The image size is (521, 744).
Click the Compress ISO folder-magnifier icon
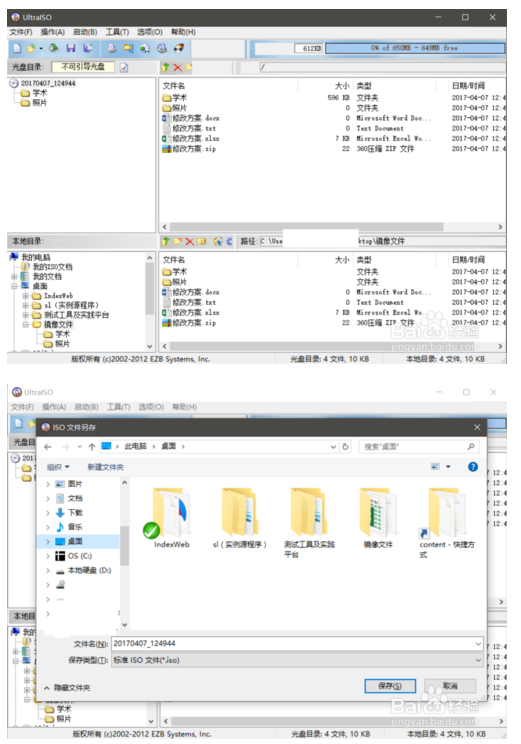128,48
